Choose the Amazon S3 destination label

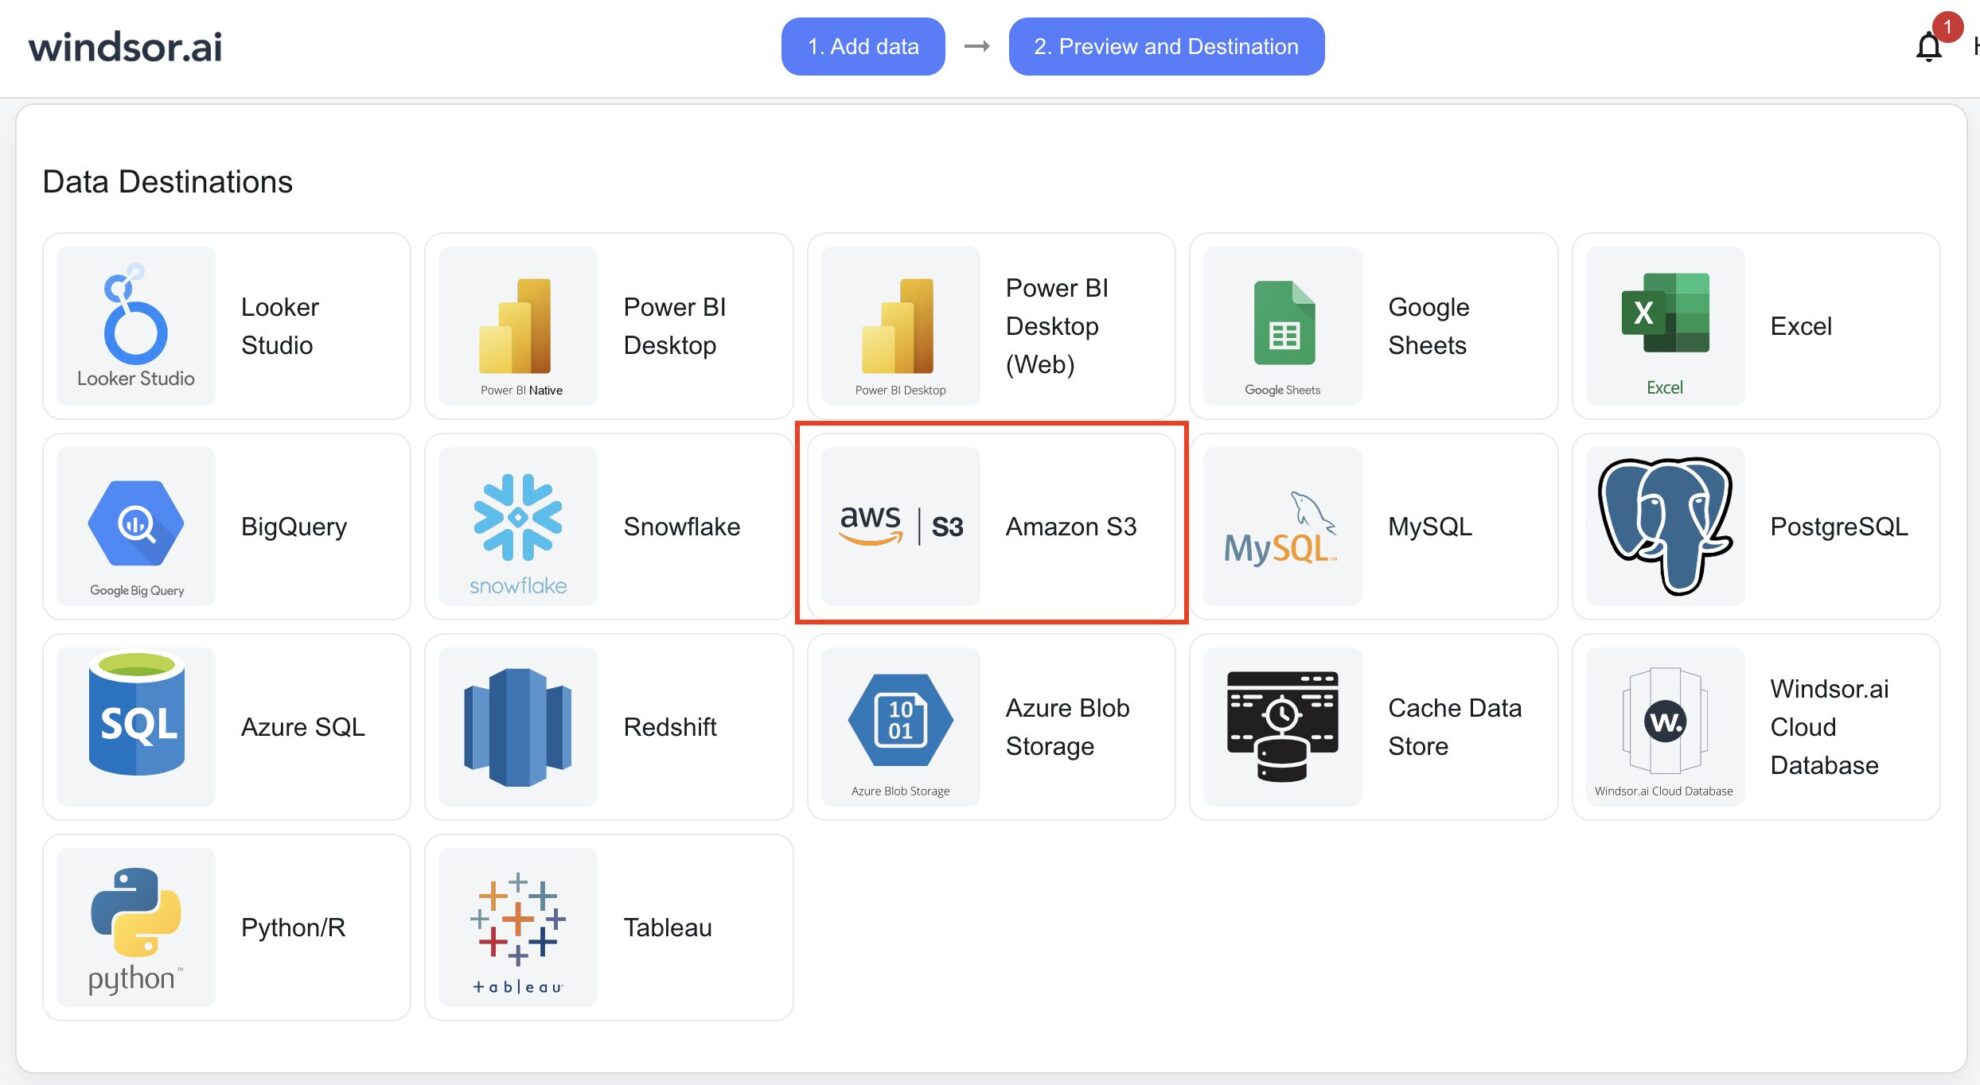(x=1071, y=527)
